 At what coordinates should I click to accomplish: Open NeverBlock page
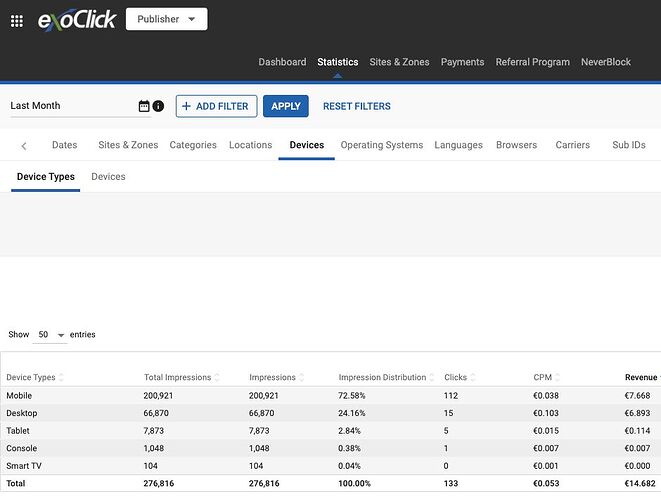tap(606, 62)
